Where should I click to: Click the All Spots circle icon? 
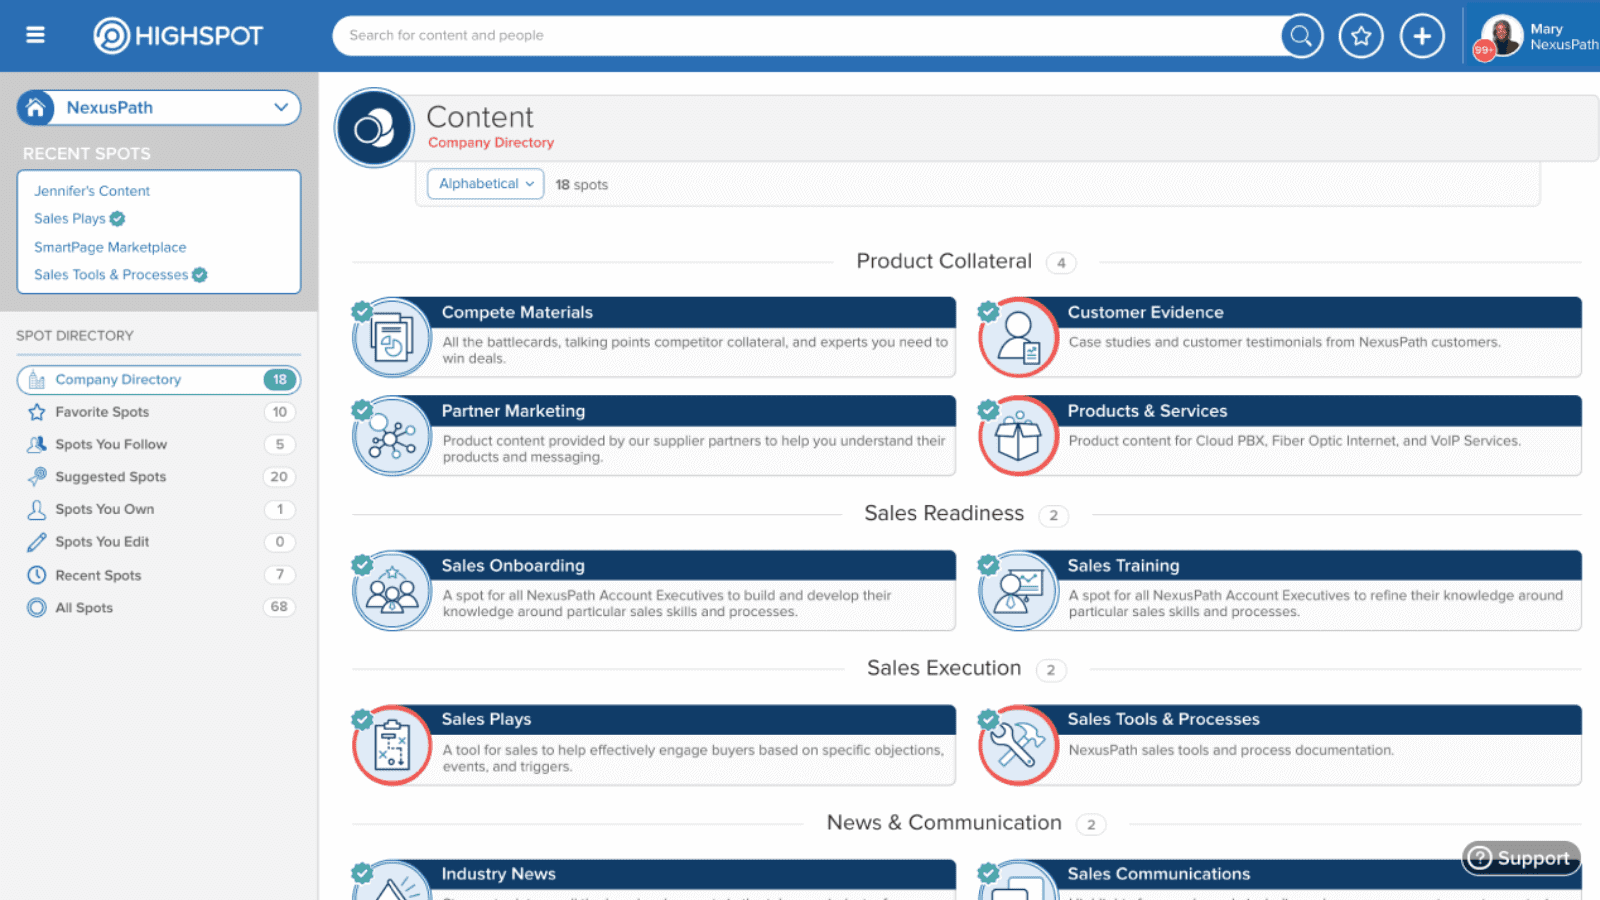click(x=37, y=607)
